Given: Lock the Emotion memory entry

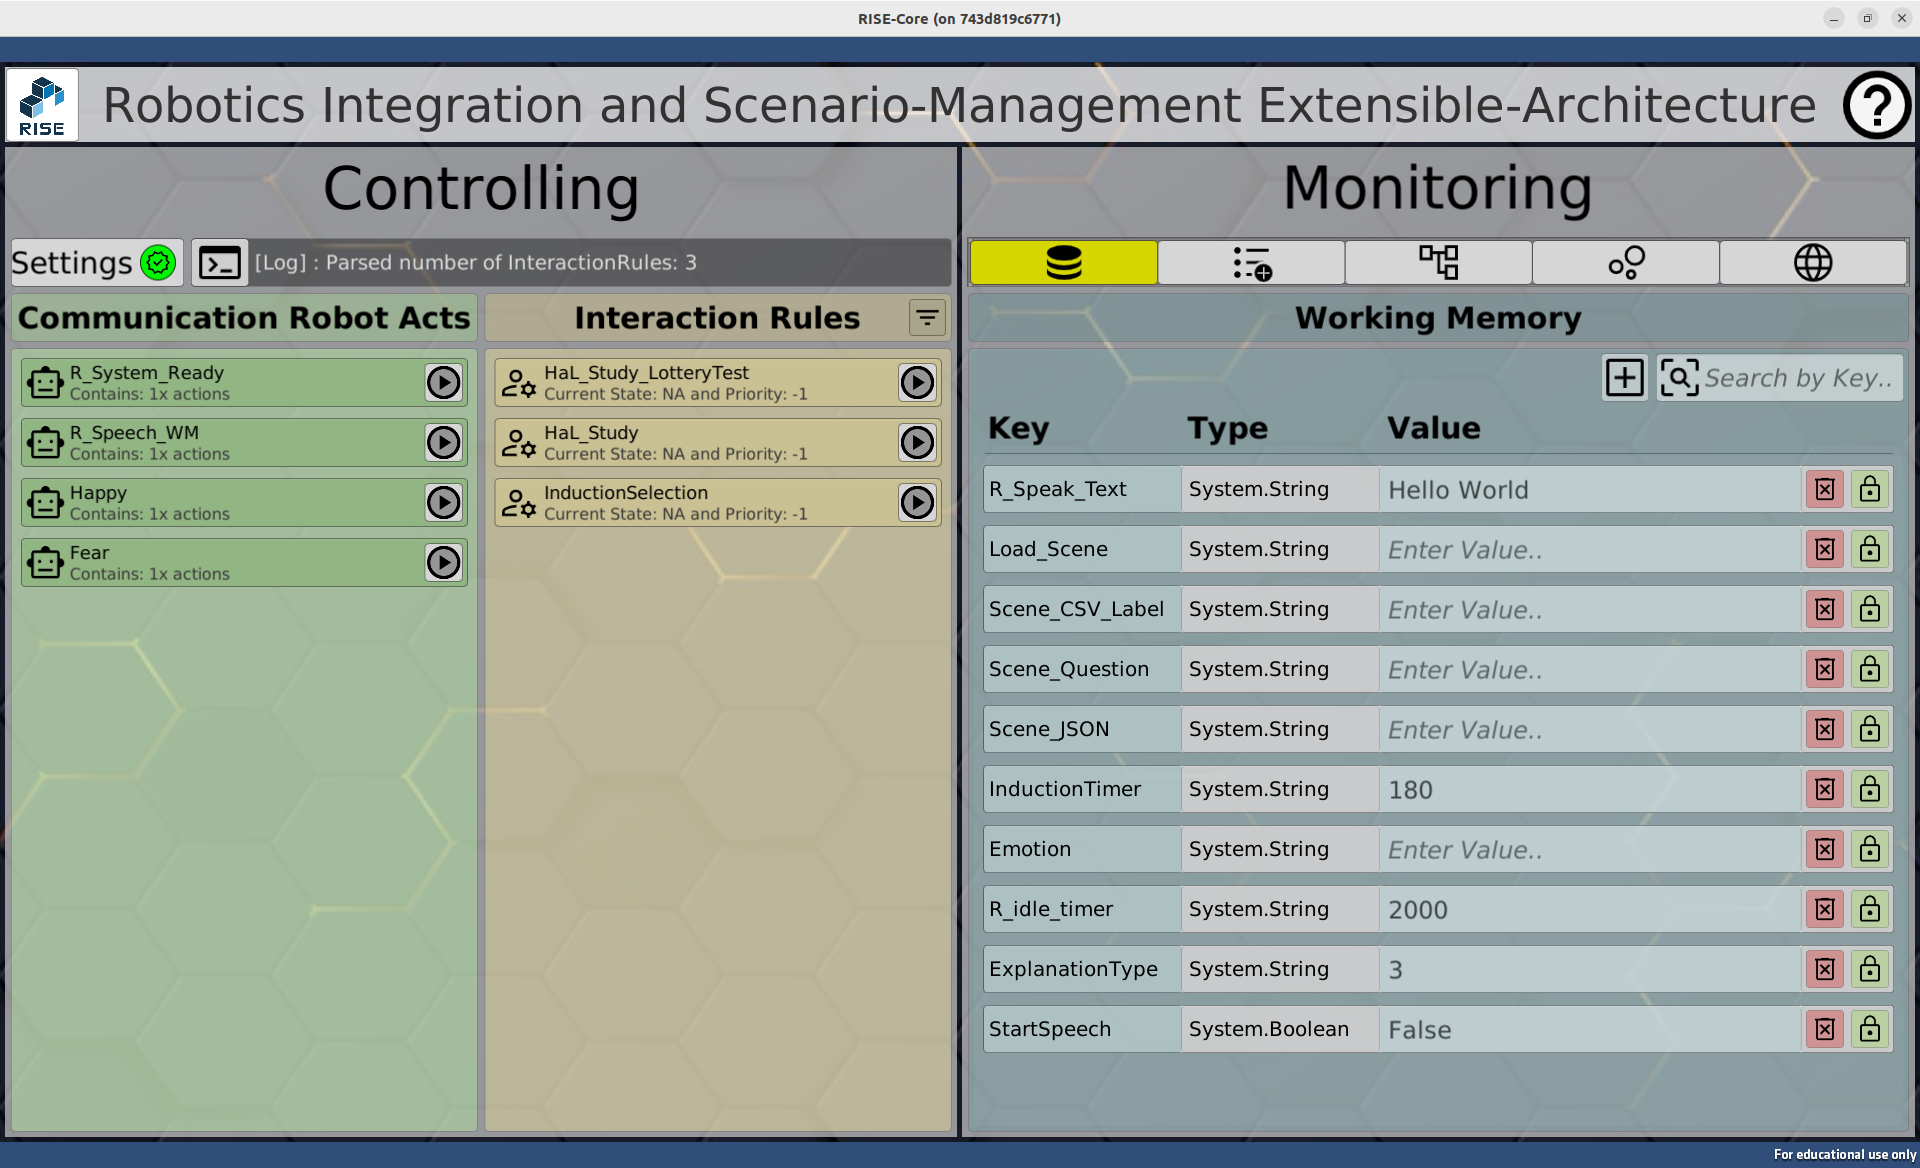Looking at the screenshot, I should [1869, 850].
